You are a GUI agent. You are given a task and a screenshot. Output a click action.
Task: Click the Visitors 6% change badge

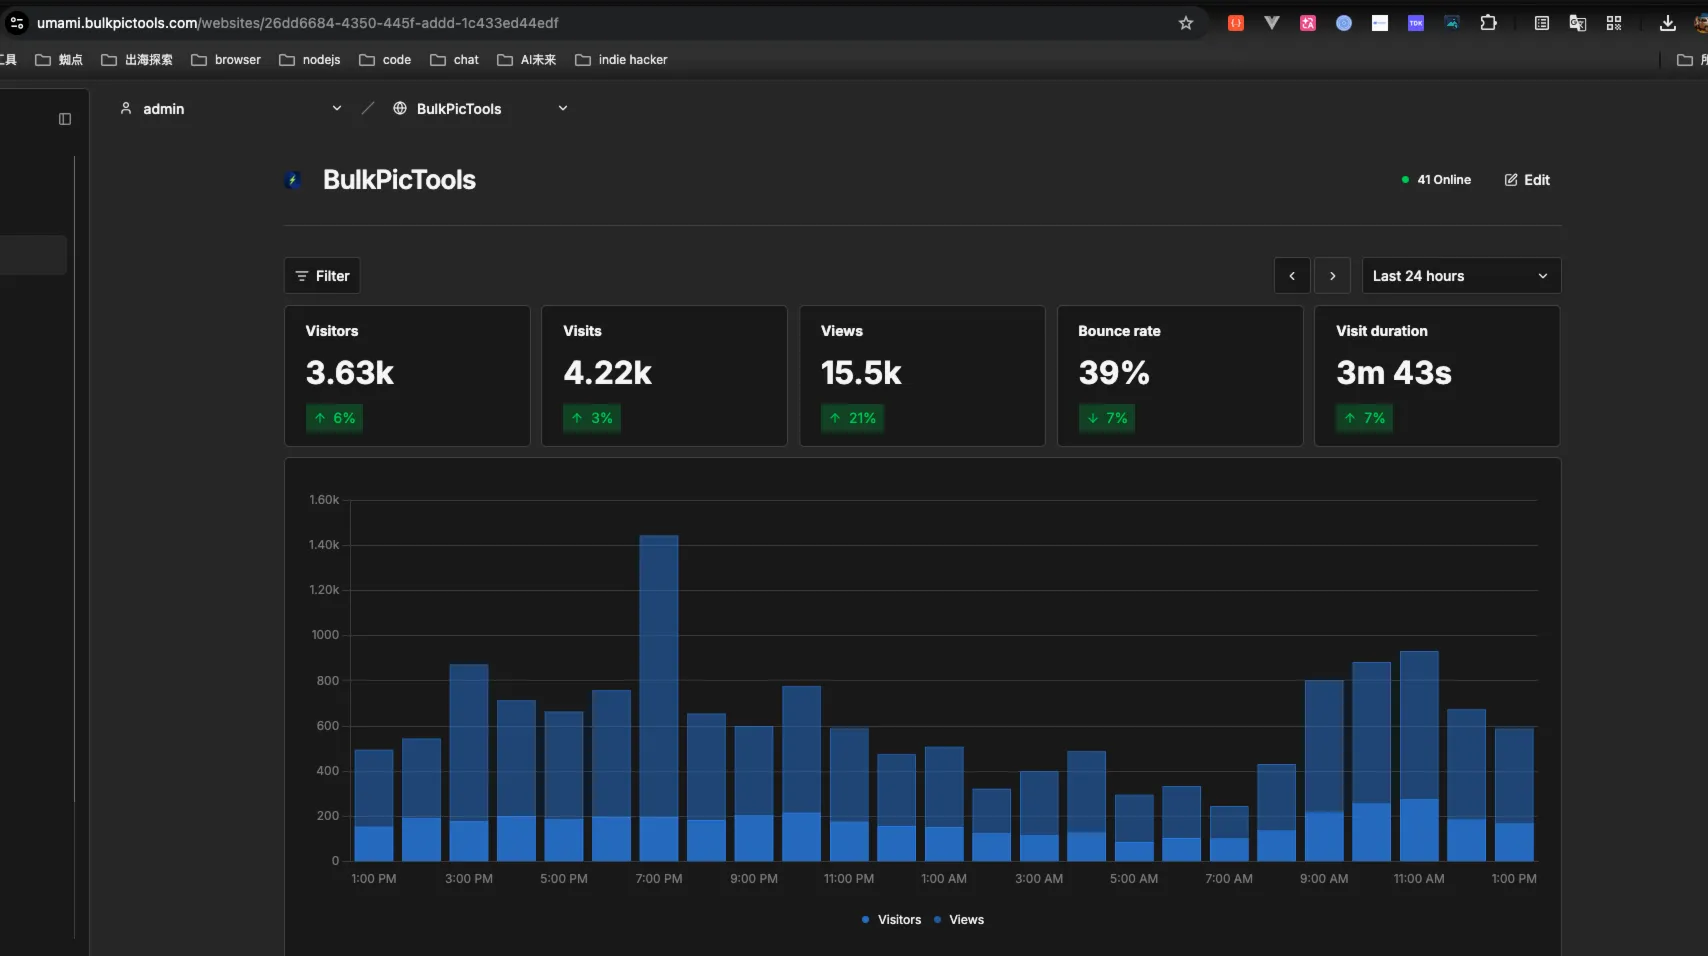(x=334, y=418)
